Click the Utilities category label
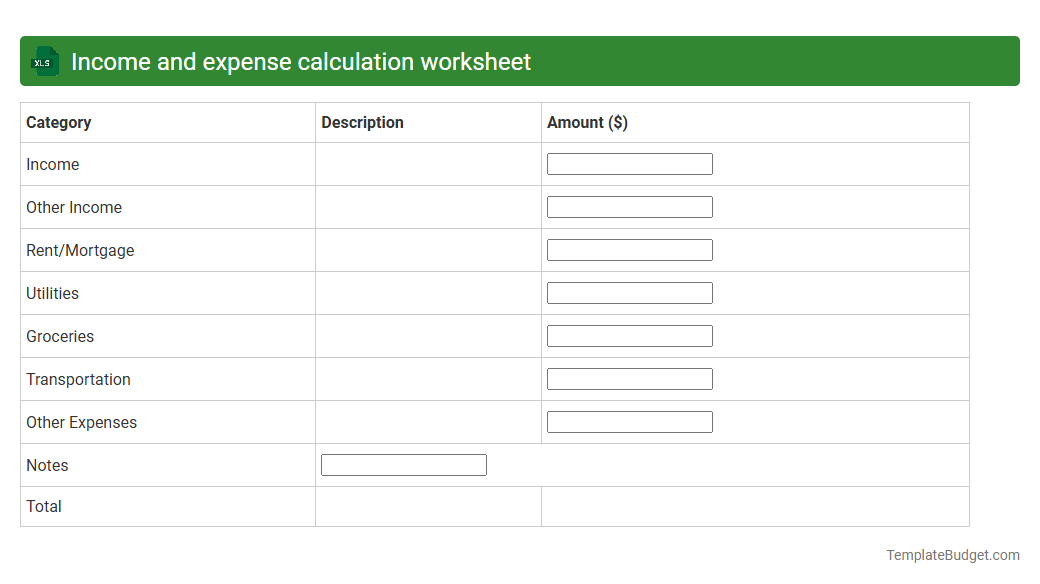Image resolution: width=1040 pixels, height=584 pixels. click(x=51, y=293)
